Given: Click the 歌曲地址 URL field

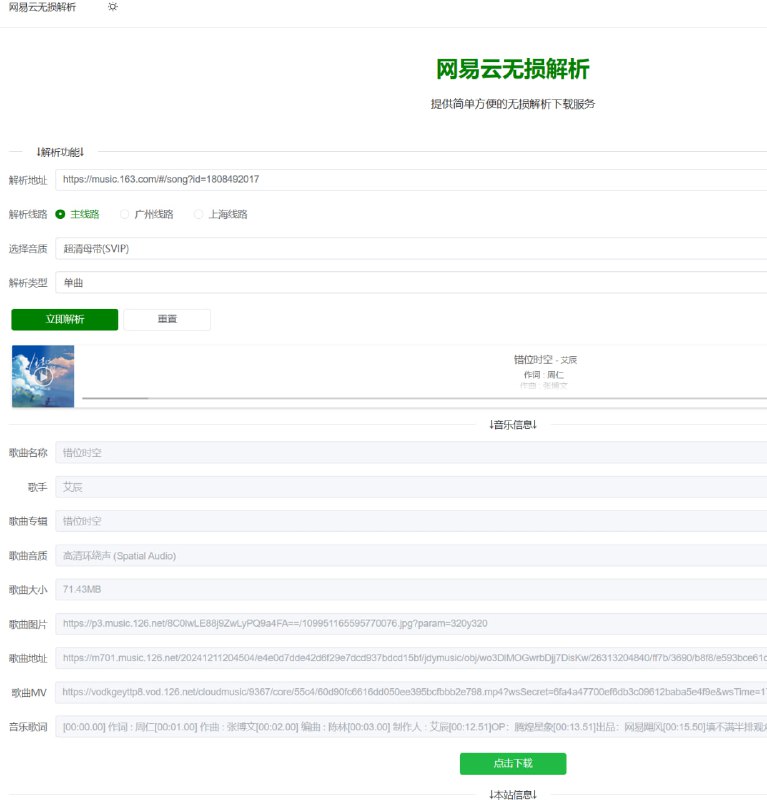Looking at the screenshot, I should coord(411,658).
